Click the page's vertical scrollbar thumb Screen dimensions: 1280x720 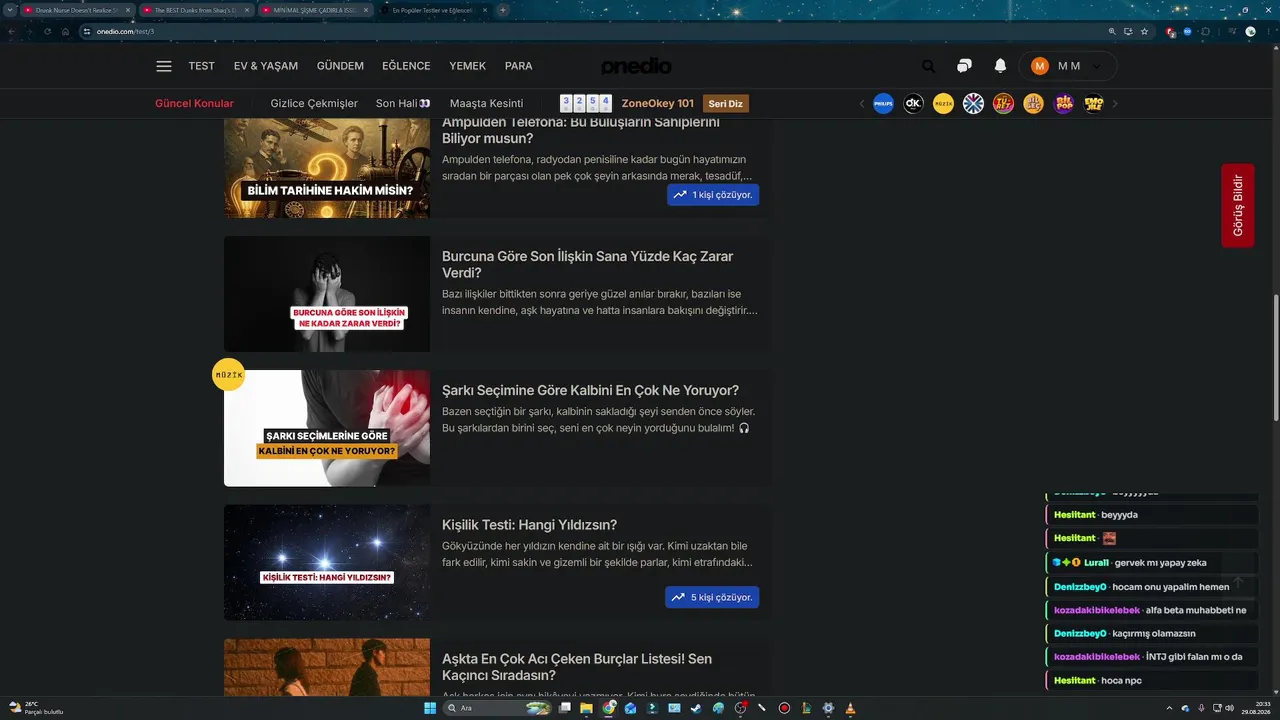pos(1276,358)
